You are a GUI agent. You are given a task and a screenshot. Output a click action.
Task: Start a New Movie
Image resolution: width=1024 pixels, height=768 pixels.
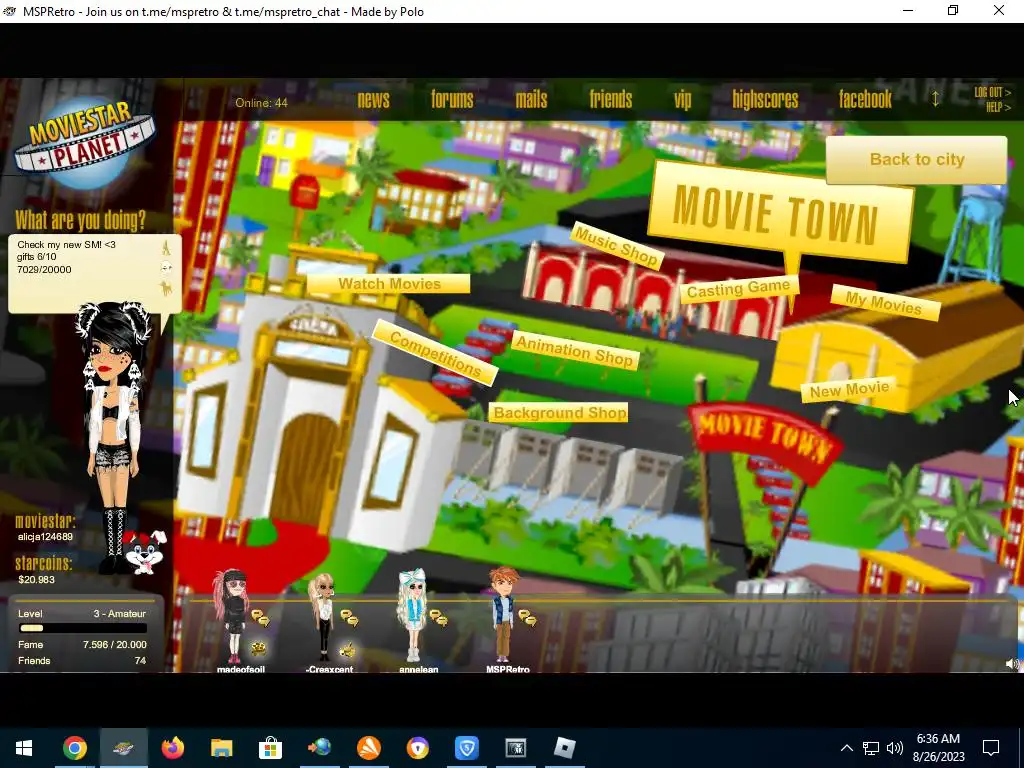(849, 390)
